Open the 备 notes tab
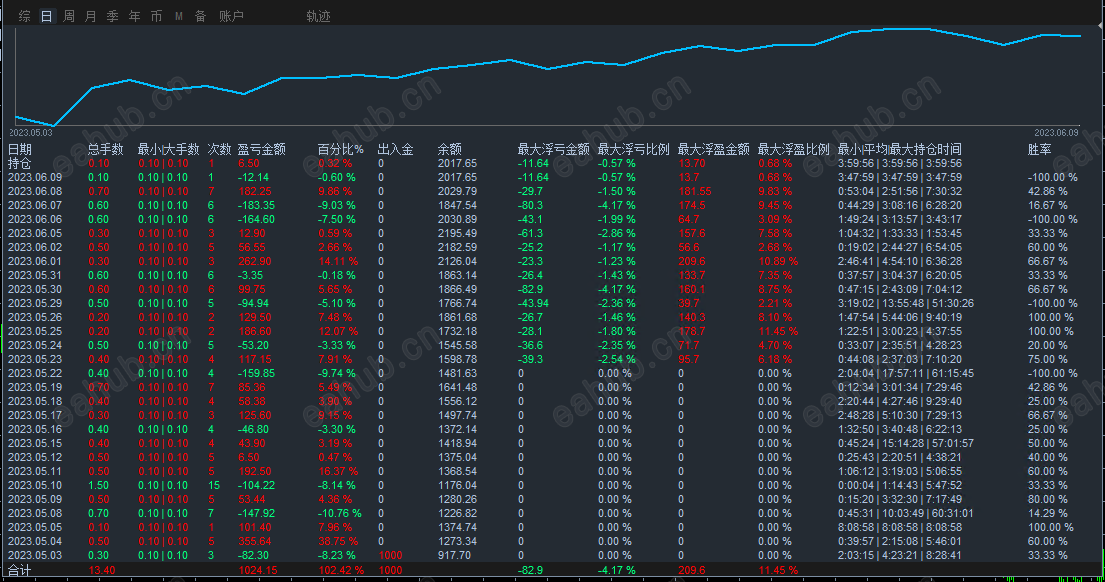This screenshot has width=1105, height=582. [x=201, y=16]
